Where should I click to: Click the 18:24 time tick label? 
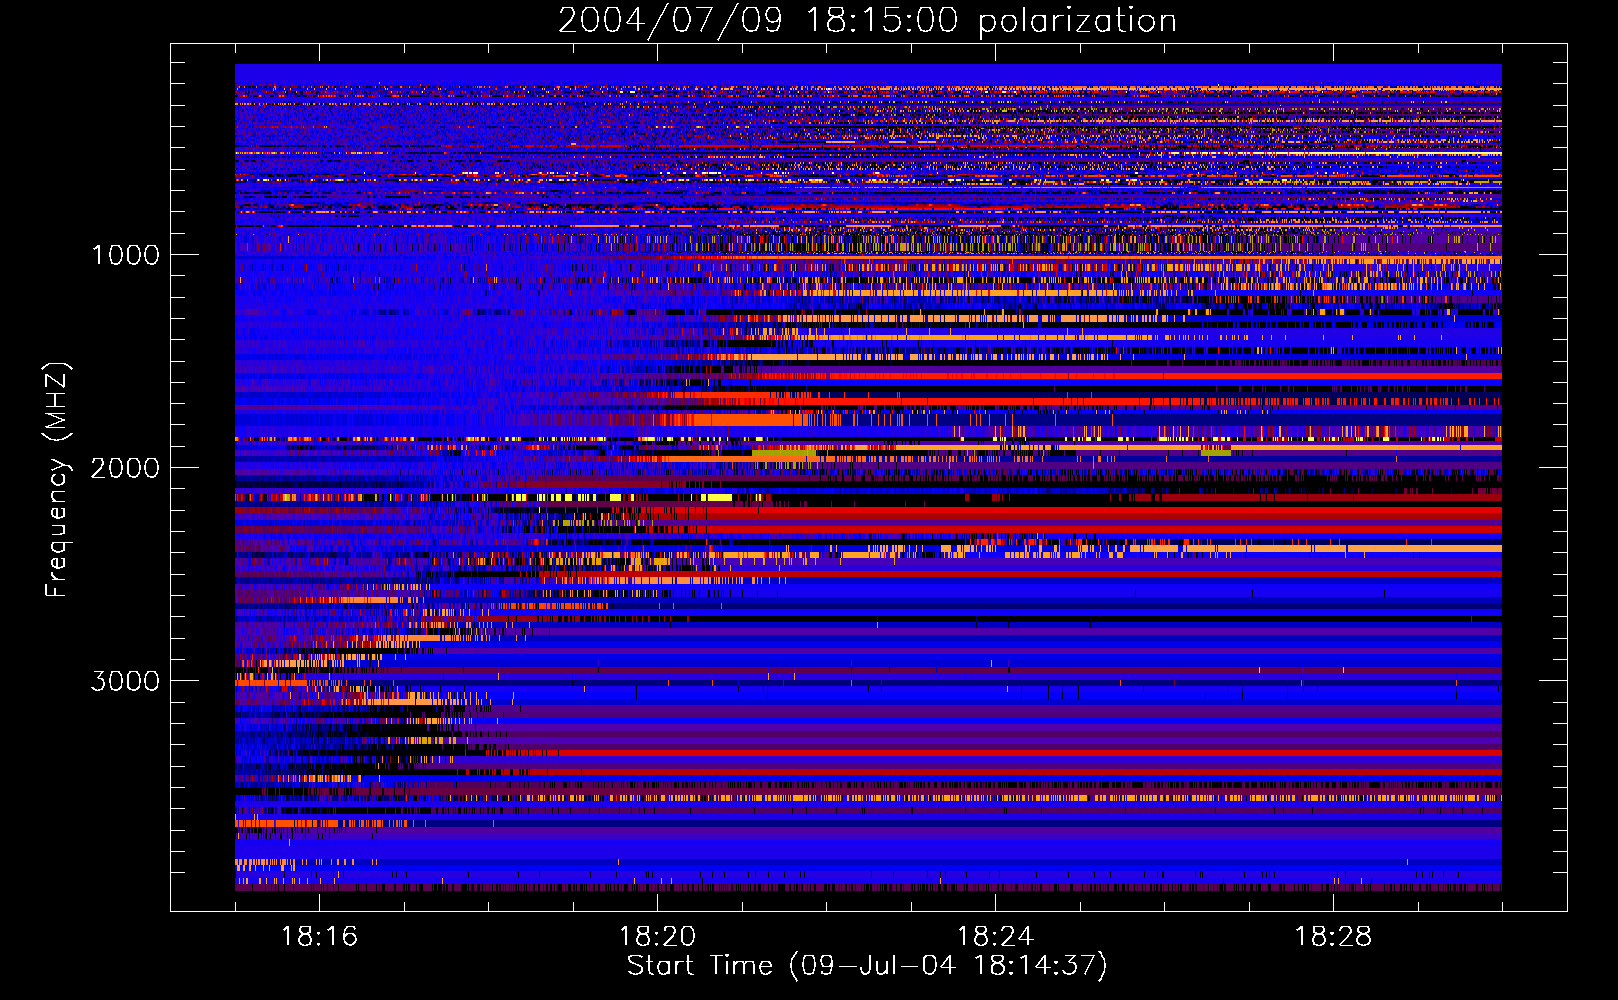[995, 937]
